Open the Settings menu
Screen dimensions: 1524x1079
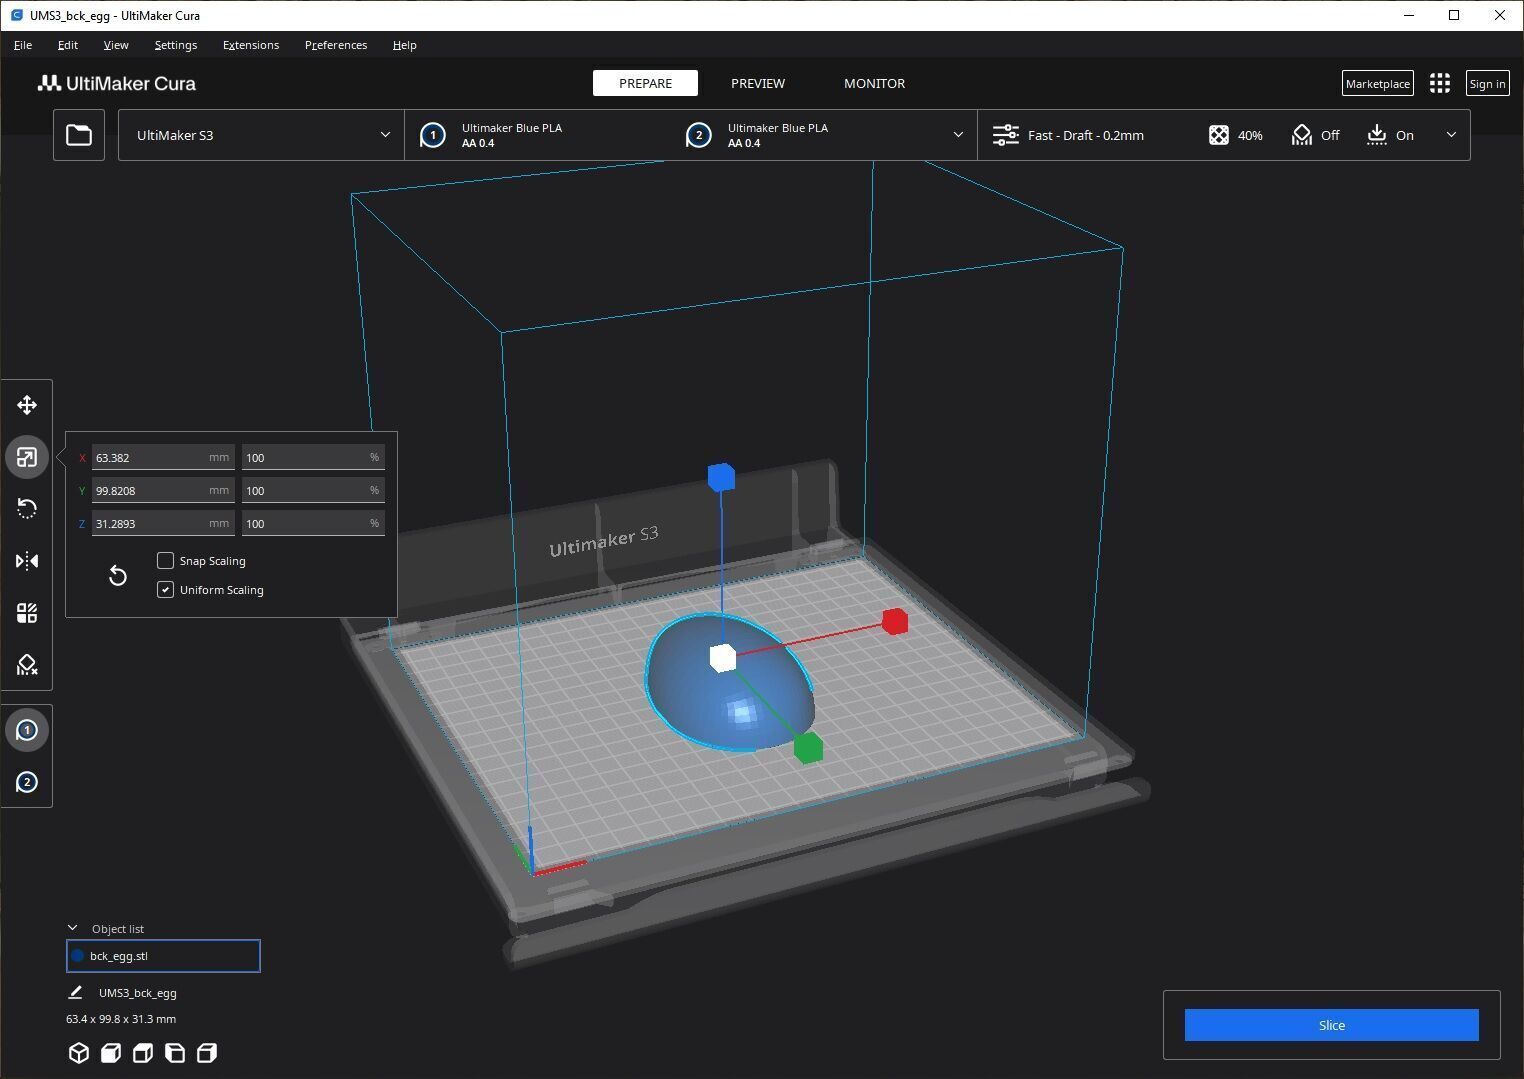click(176, 45)
